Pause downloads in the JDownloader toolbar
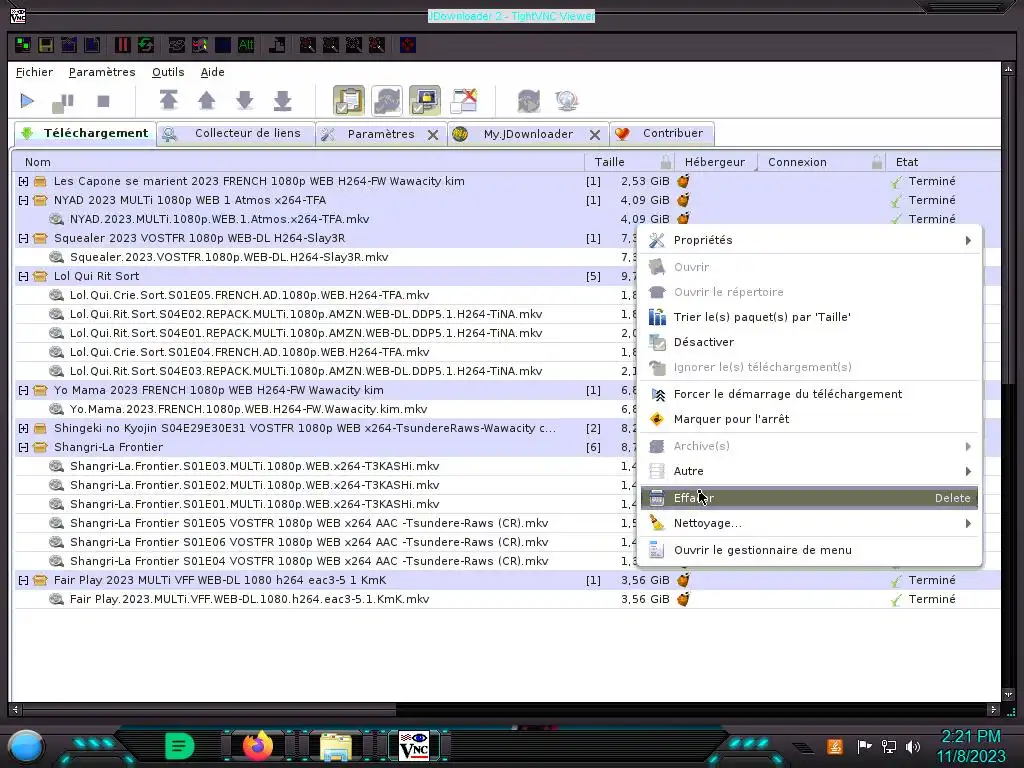The height and width of the screenshot is (768, 1024). (63, 101)
